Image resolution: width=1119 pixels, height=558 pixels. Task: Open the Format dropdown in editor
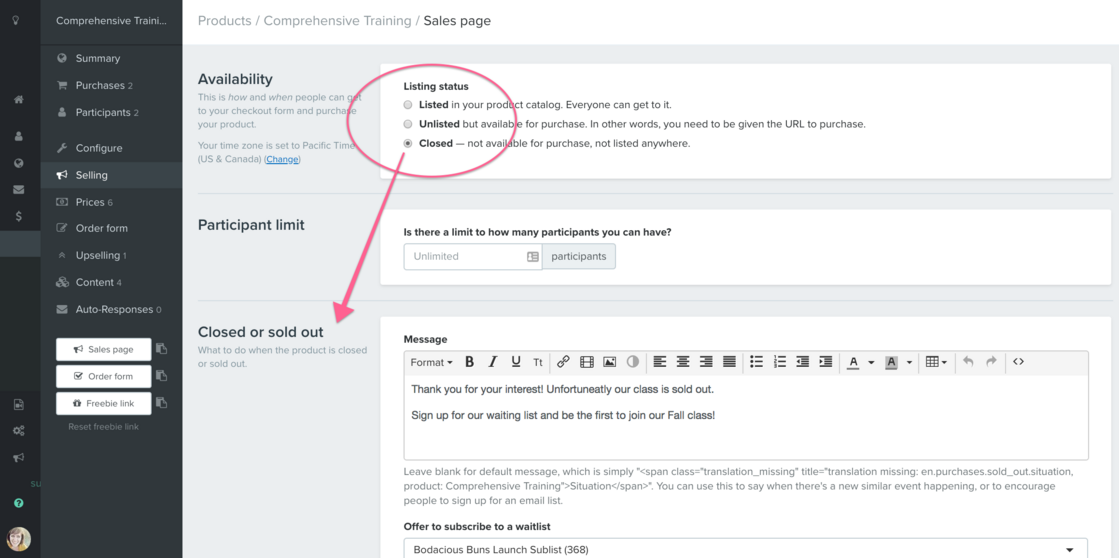coord(431,362)
